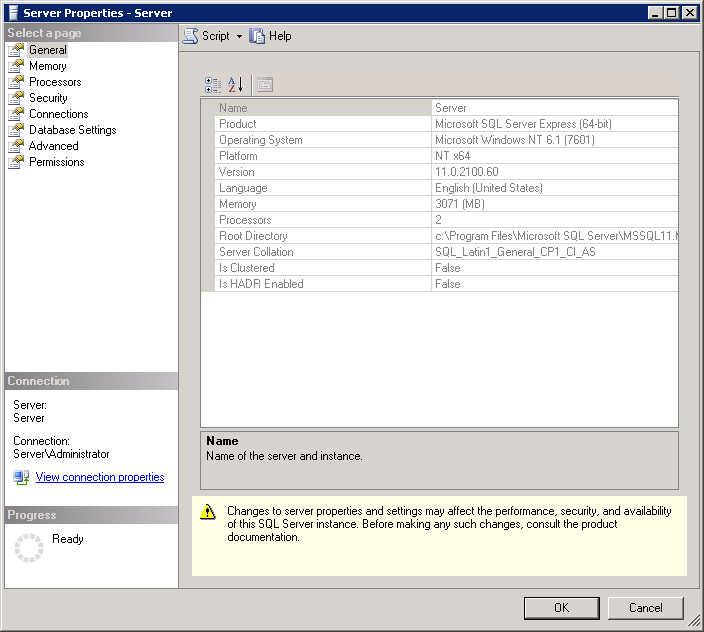Select the Processors property label in grid
The width and height of the screenshot is (704, 632).
coord(245,220)
